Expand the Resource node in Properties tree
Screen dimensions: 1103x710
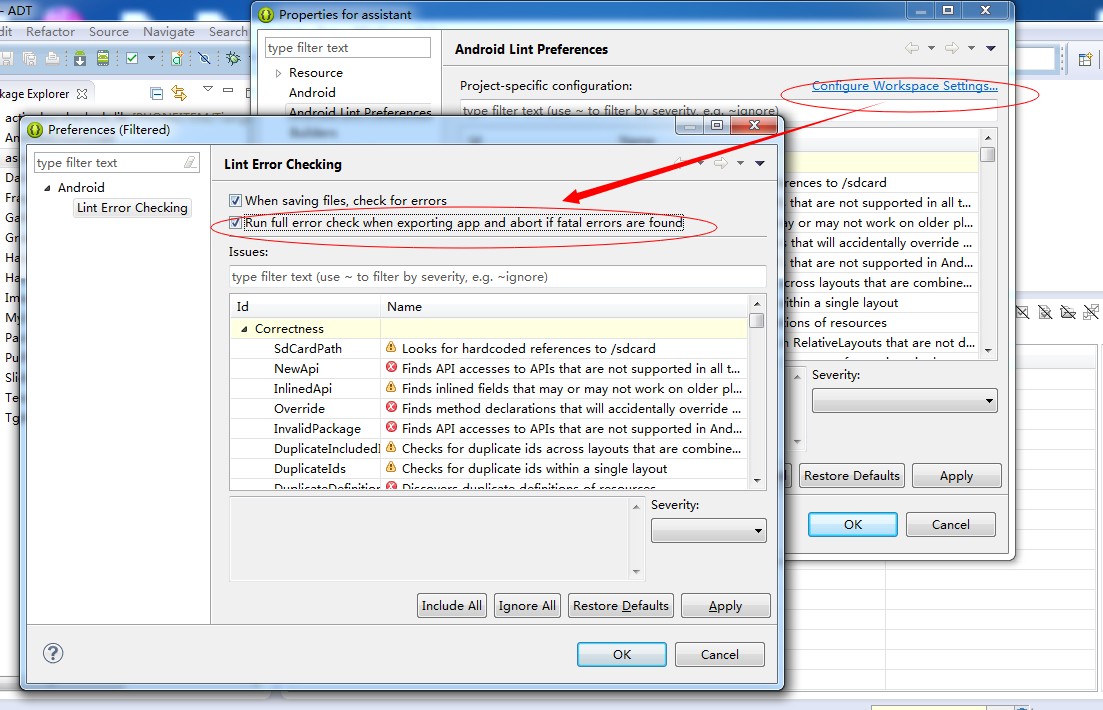tap(279, 73)
